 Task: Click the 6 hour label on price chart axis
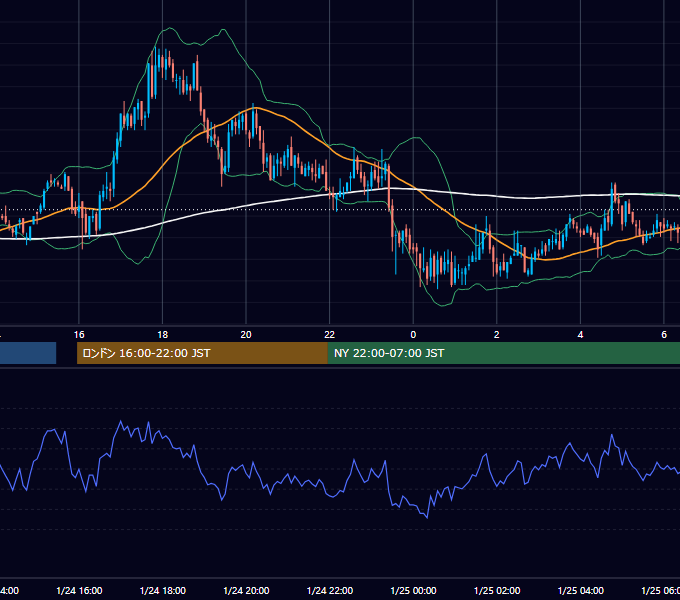(x=664, y=335)
